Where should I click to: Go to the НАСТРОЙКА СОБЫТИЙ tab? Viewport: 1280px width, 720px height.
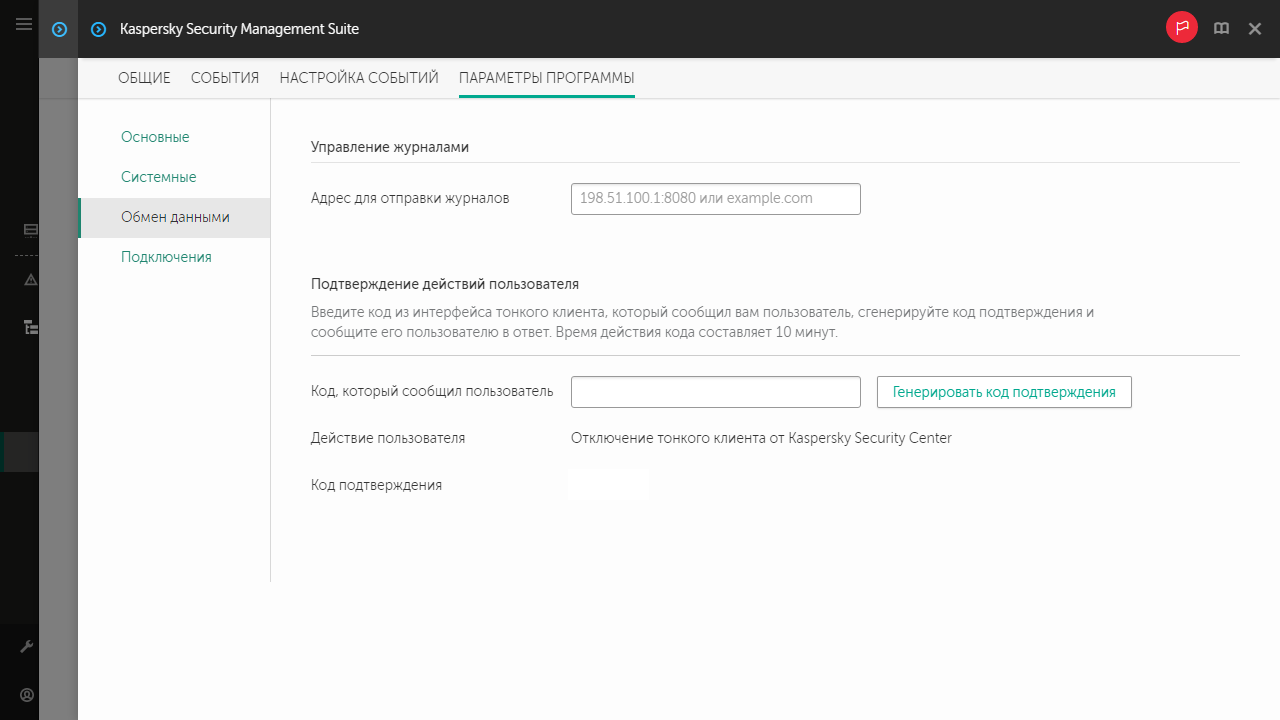pos(359,78)
